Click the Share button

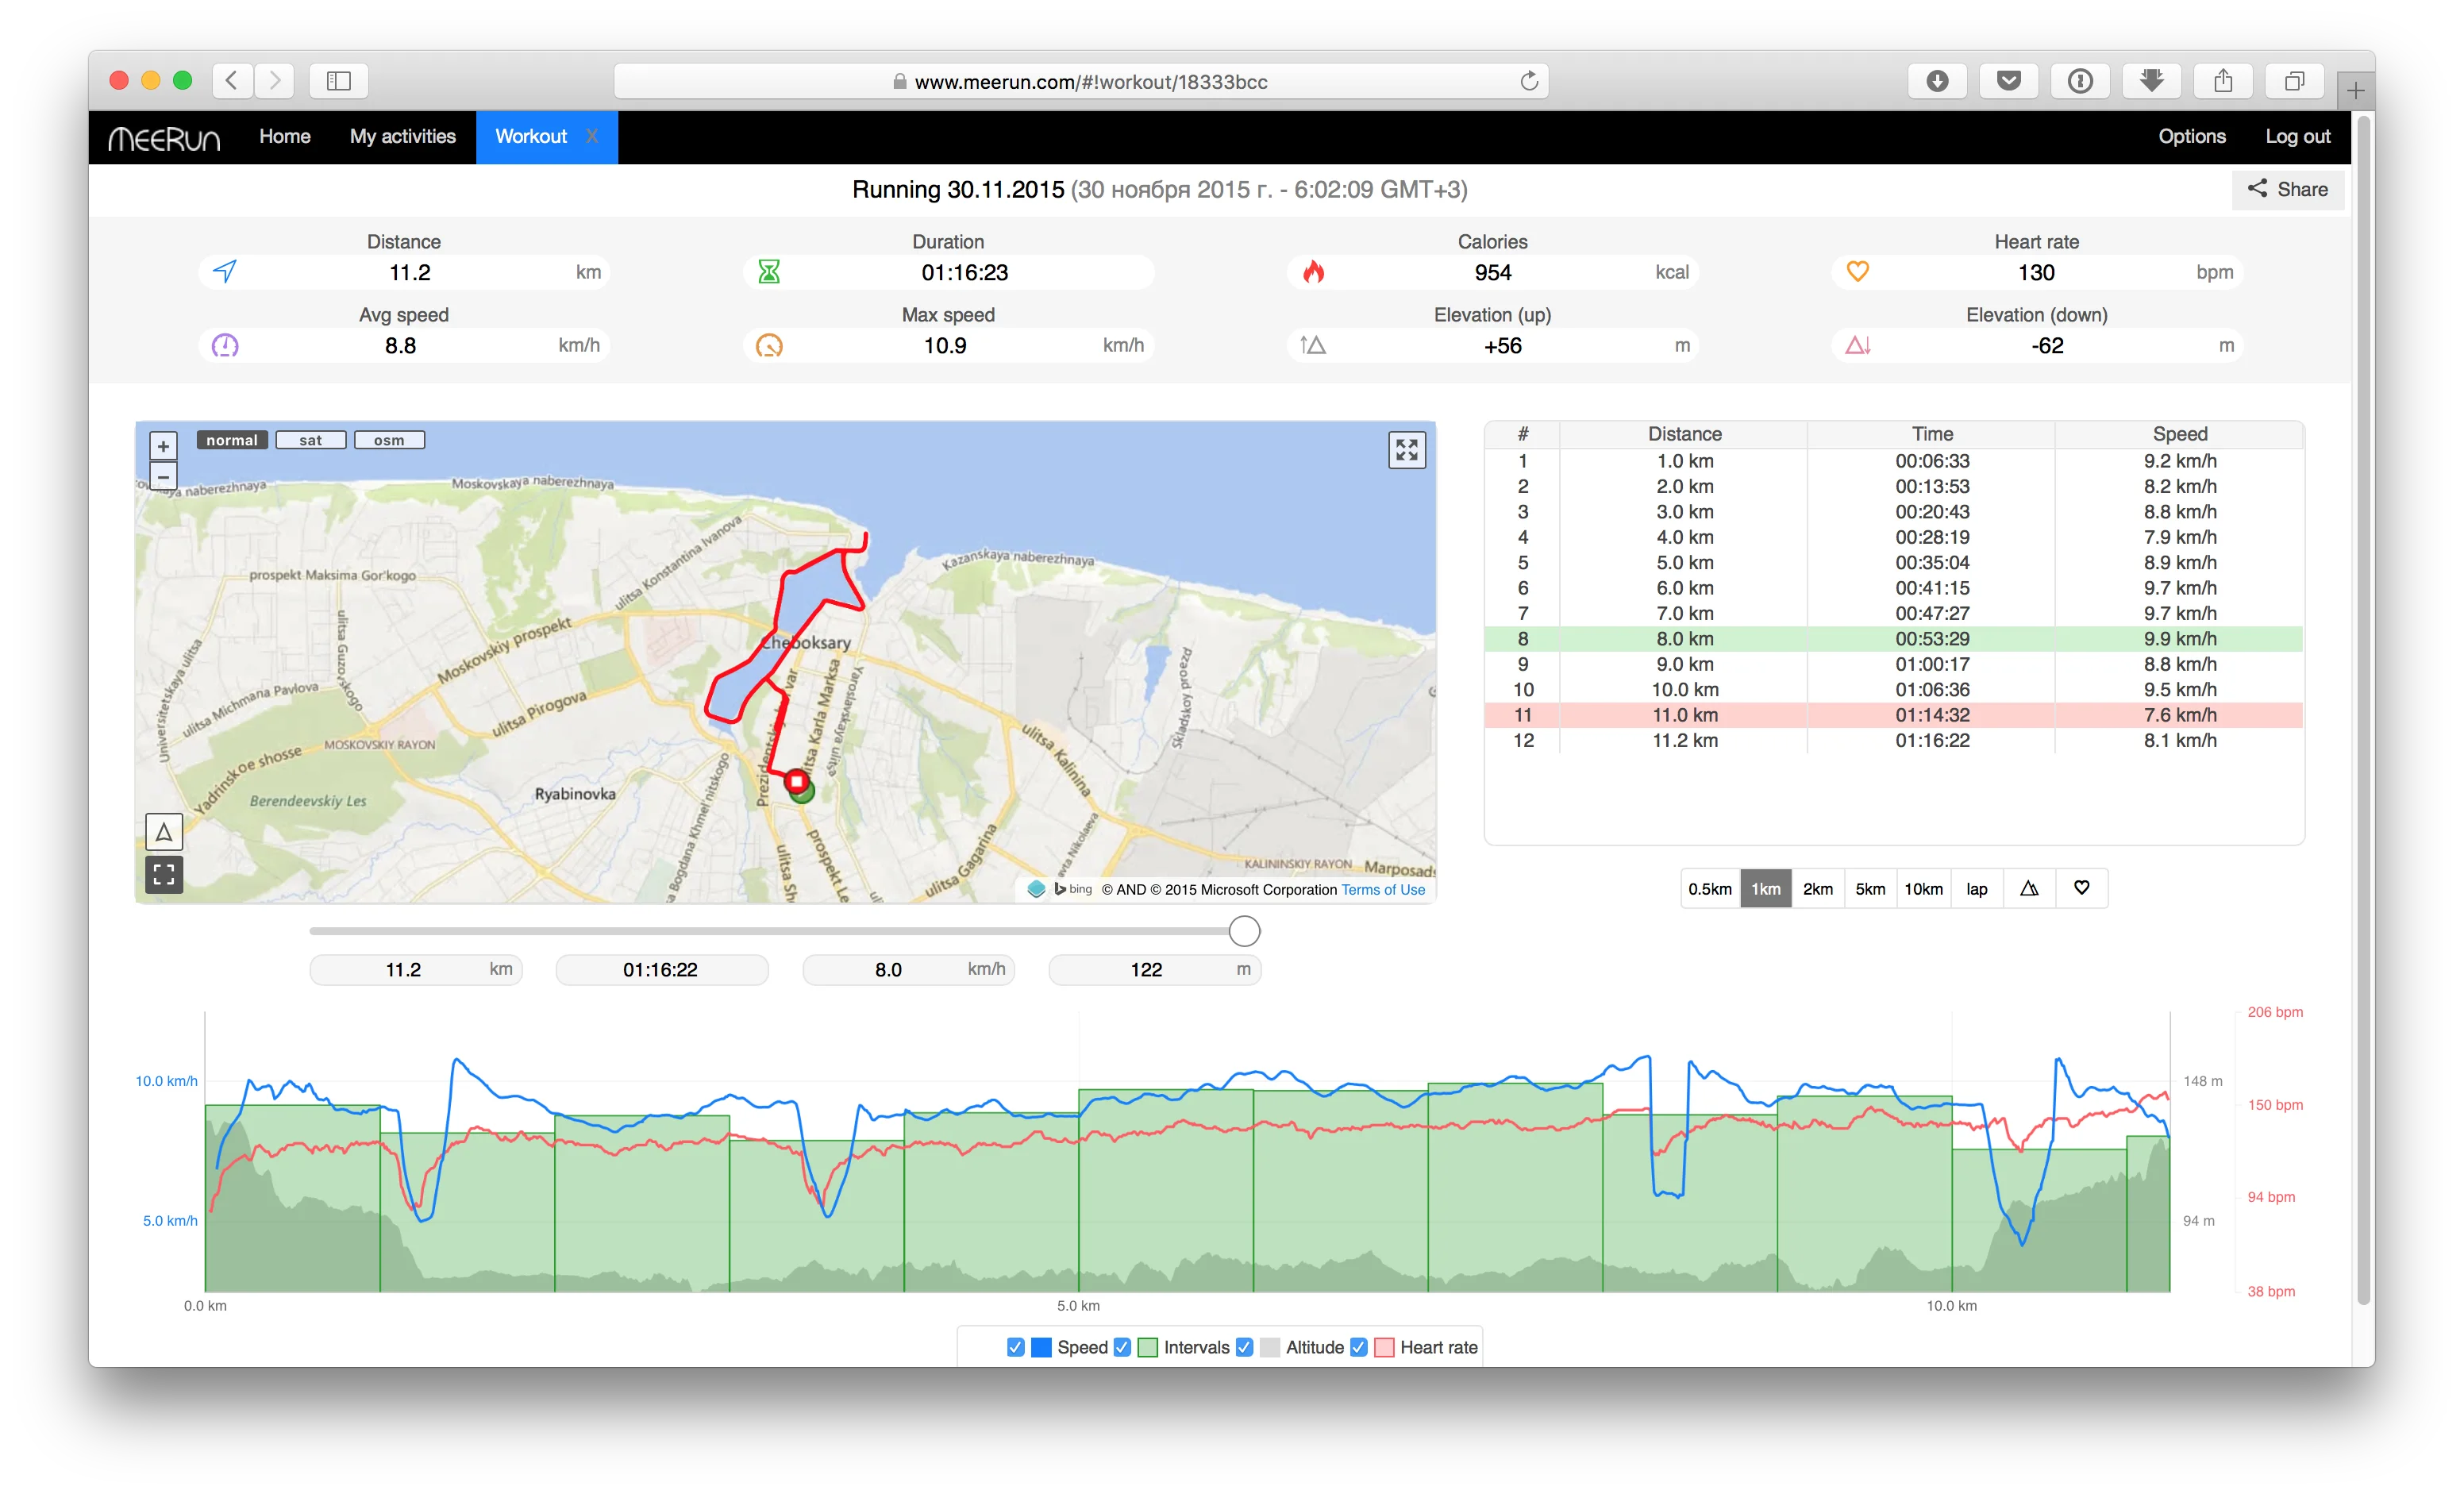[x=2287, y=190]
